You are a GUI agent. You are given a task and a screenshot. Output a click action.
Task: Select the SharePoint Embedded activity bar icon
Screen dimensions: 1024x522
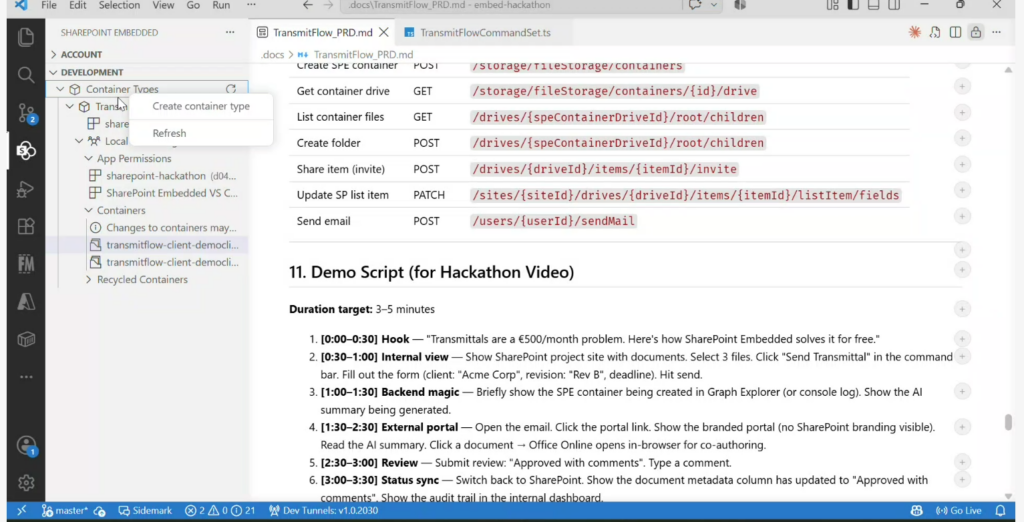25,150
